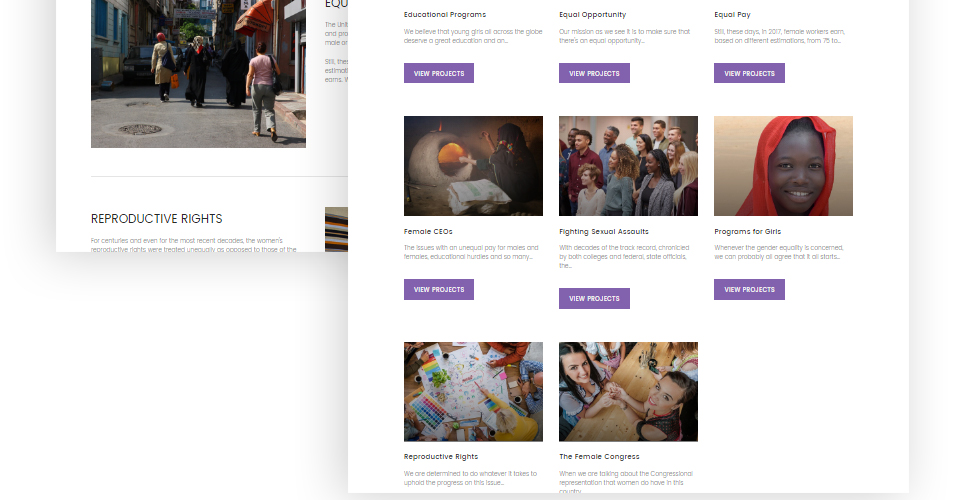Click the Programs for Girls title

pos(748,232)
